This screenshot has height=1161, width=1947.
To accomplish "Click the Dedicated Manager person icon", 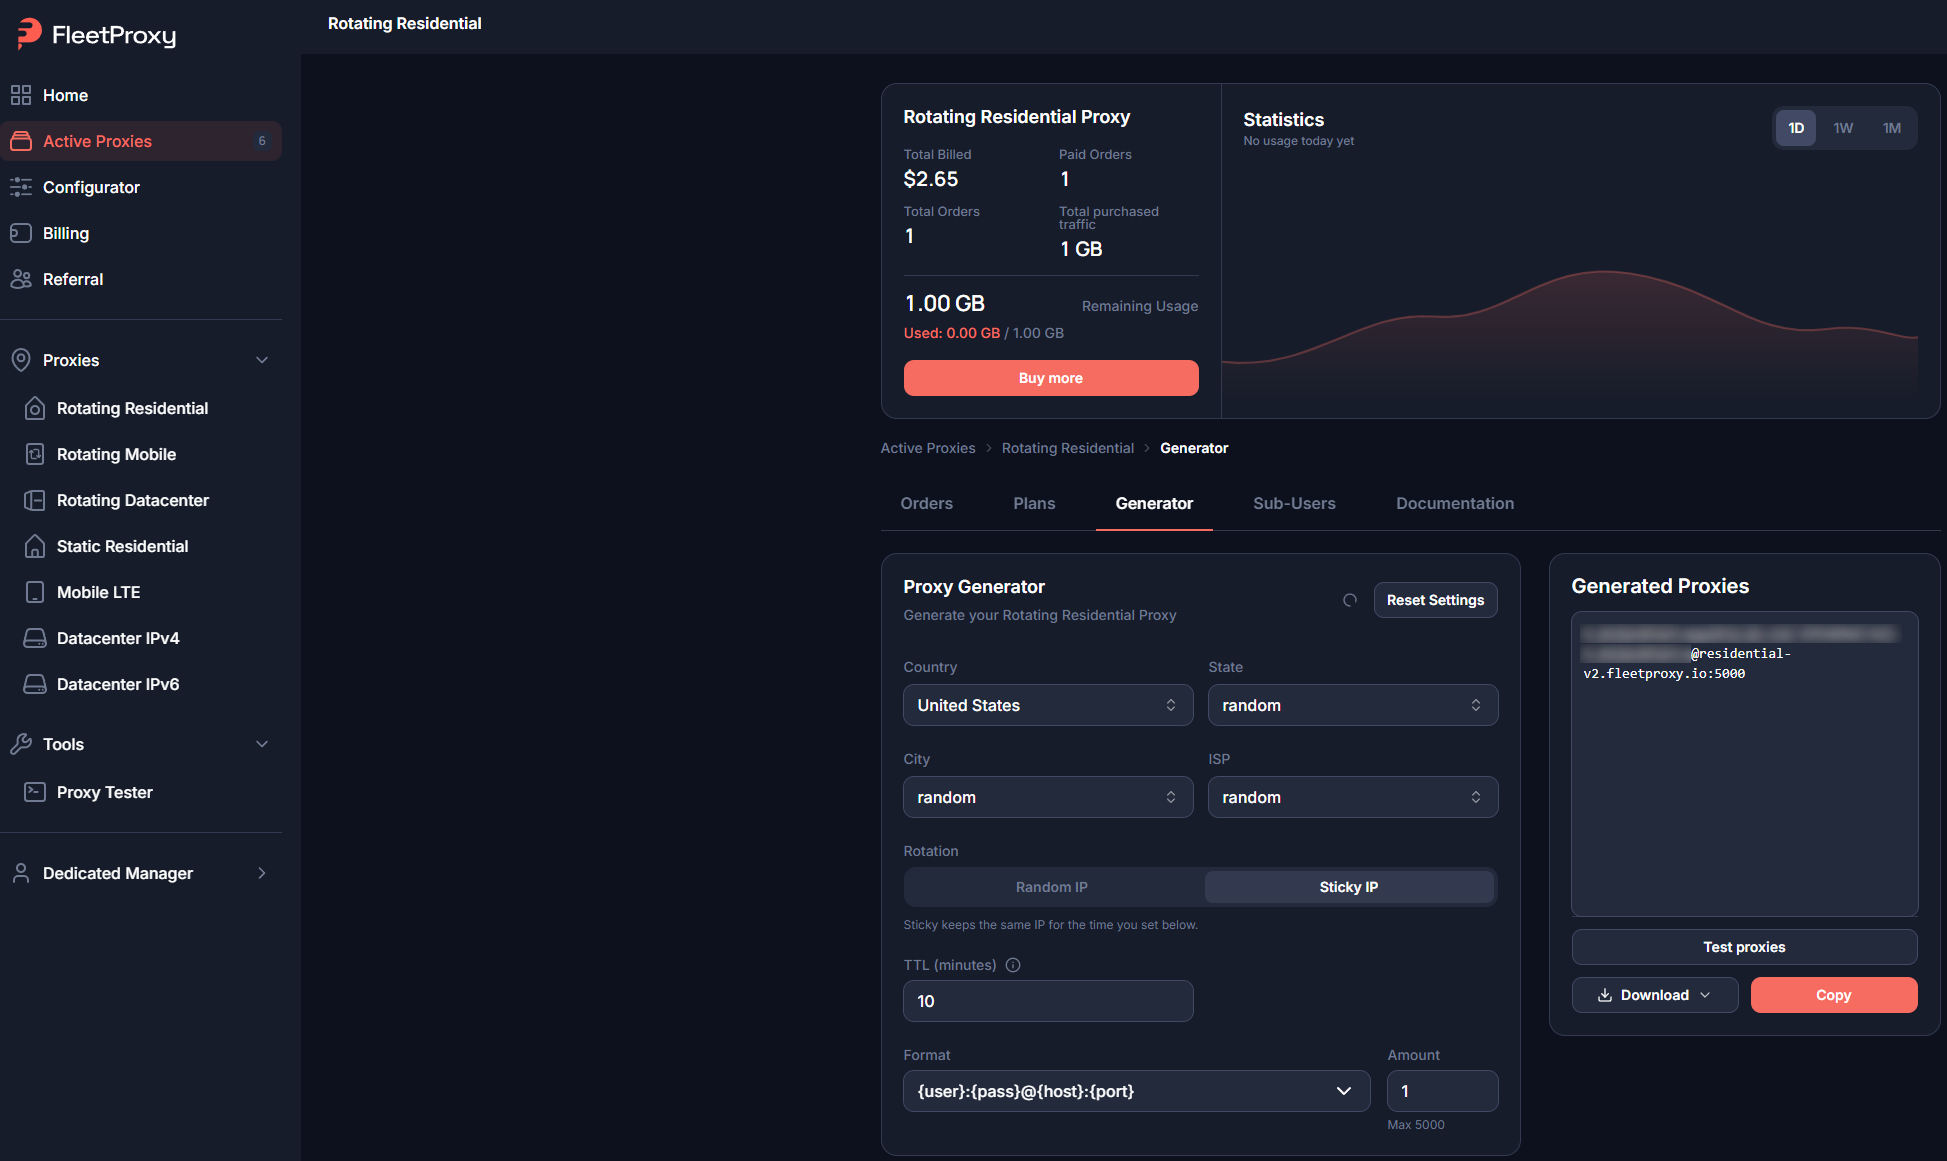I will (21, 873).
